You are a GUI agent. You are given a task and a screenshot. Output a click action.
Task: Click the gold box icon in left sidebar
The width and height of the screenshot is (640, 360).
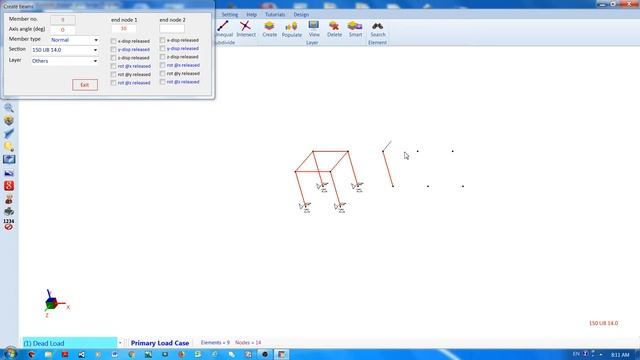9,120
